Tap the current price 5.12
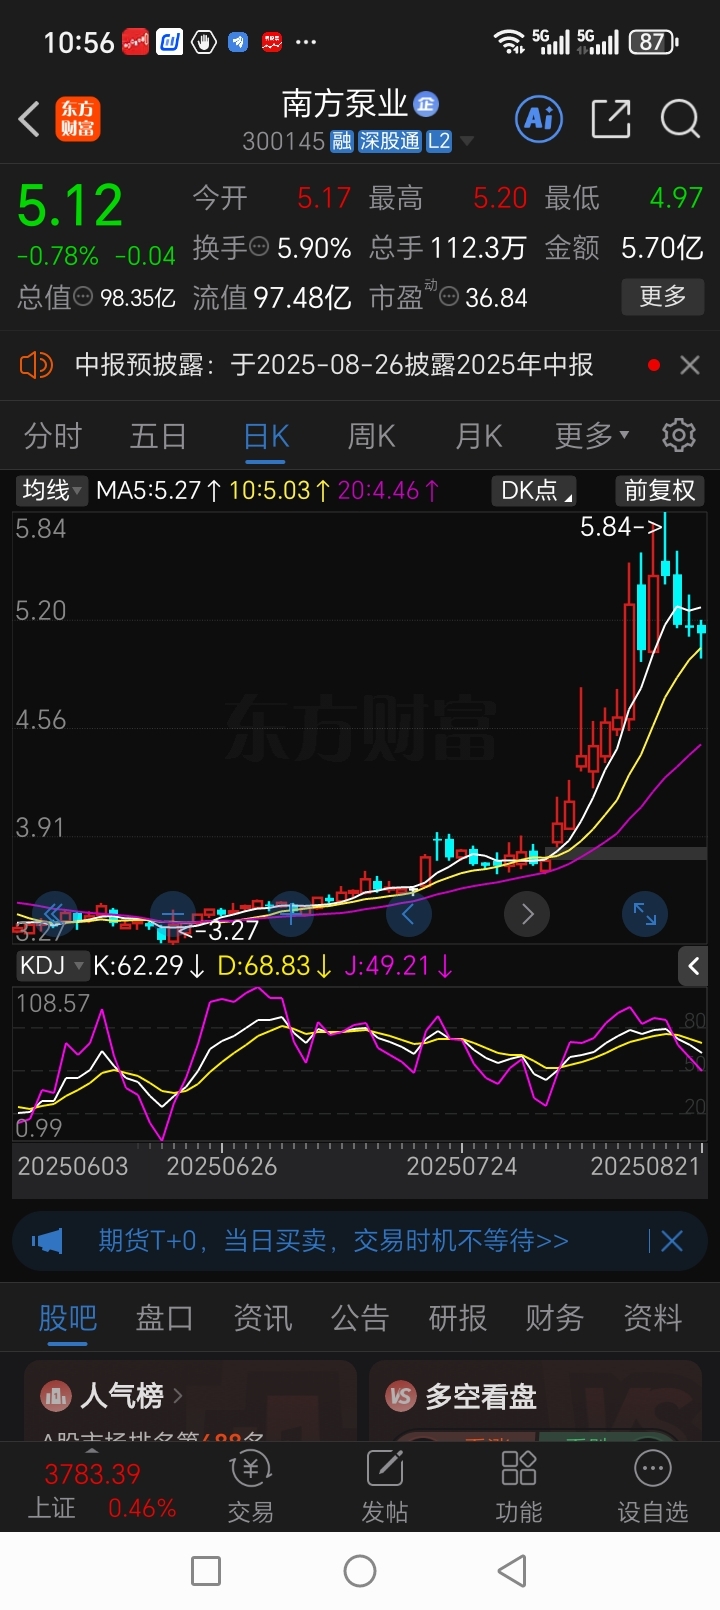This screenshot has height=1610, width=720. [x=70, y=206]
